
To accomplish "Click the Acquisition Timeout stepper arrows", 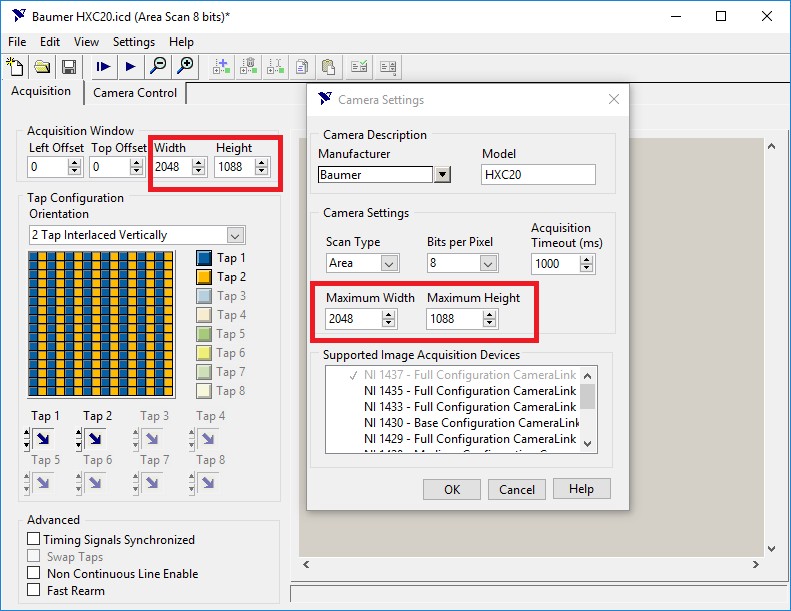I will click(x=586, y=264).
